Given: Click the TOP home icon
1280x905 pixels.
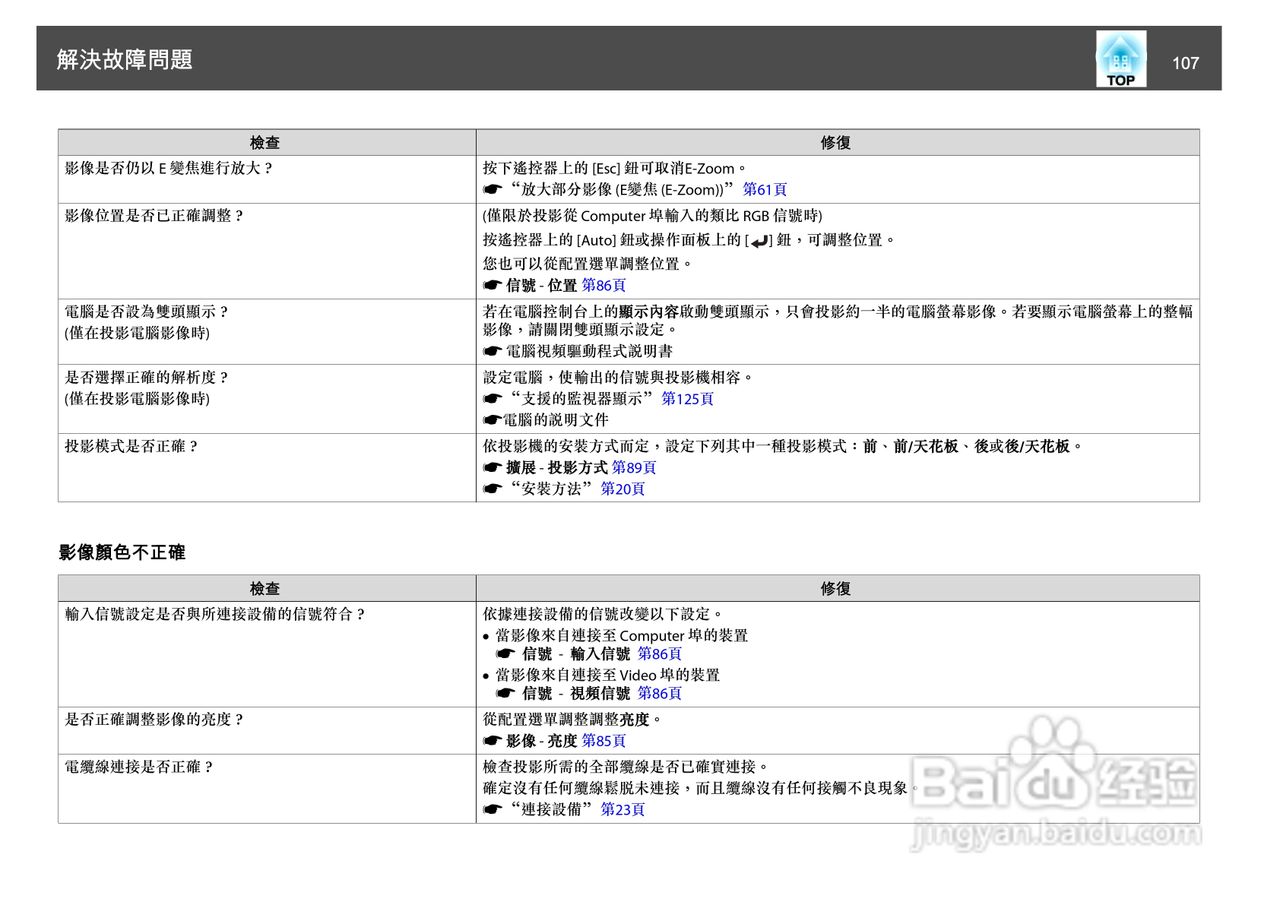Looking at the screenshot, I should click(x=1121, y=59).
